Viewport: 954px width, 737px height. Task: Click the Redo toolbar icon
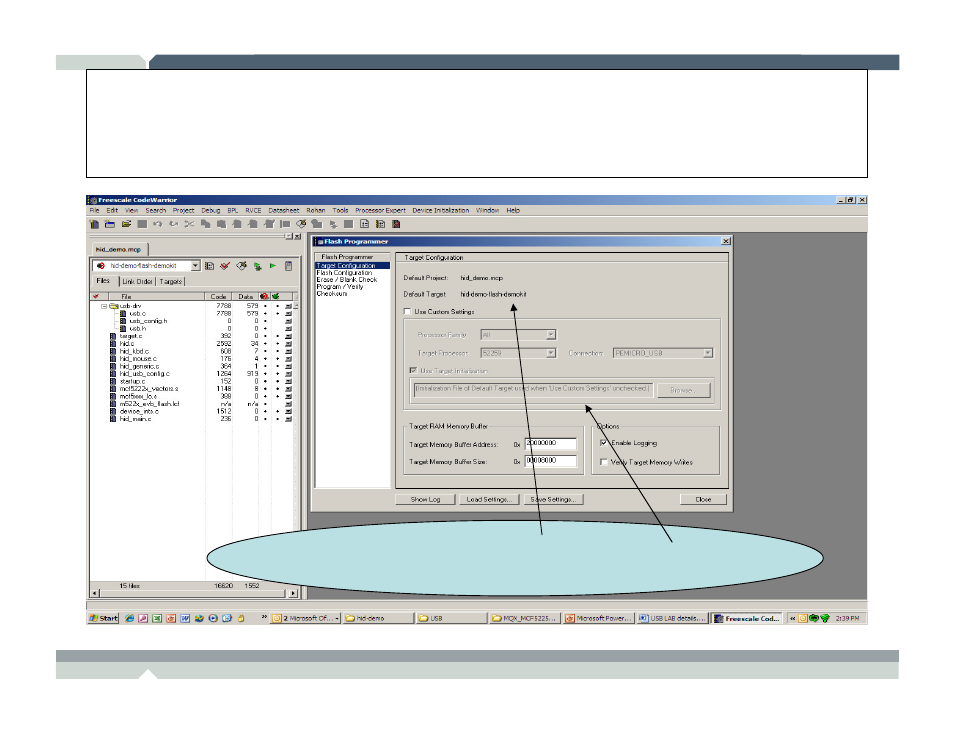click(x=173, y=224)
